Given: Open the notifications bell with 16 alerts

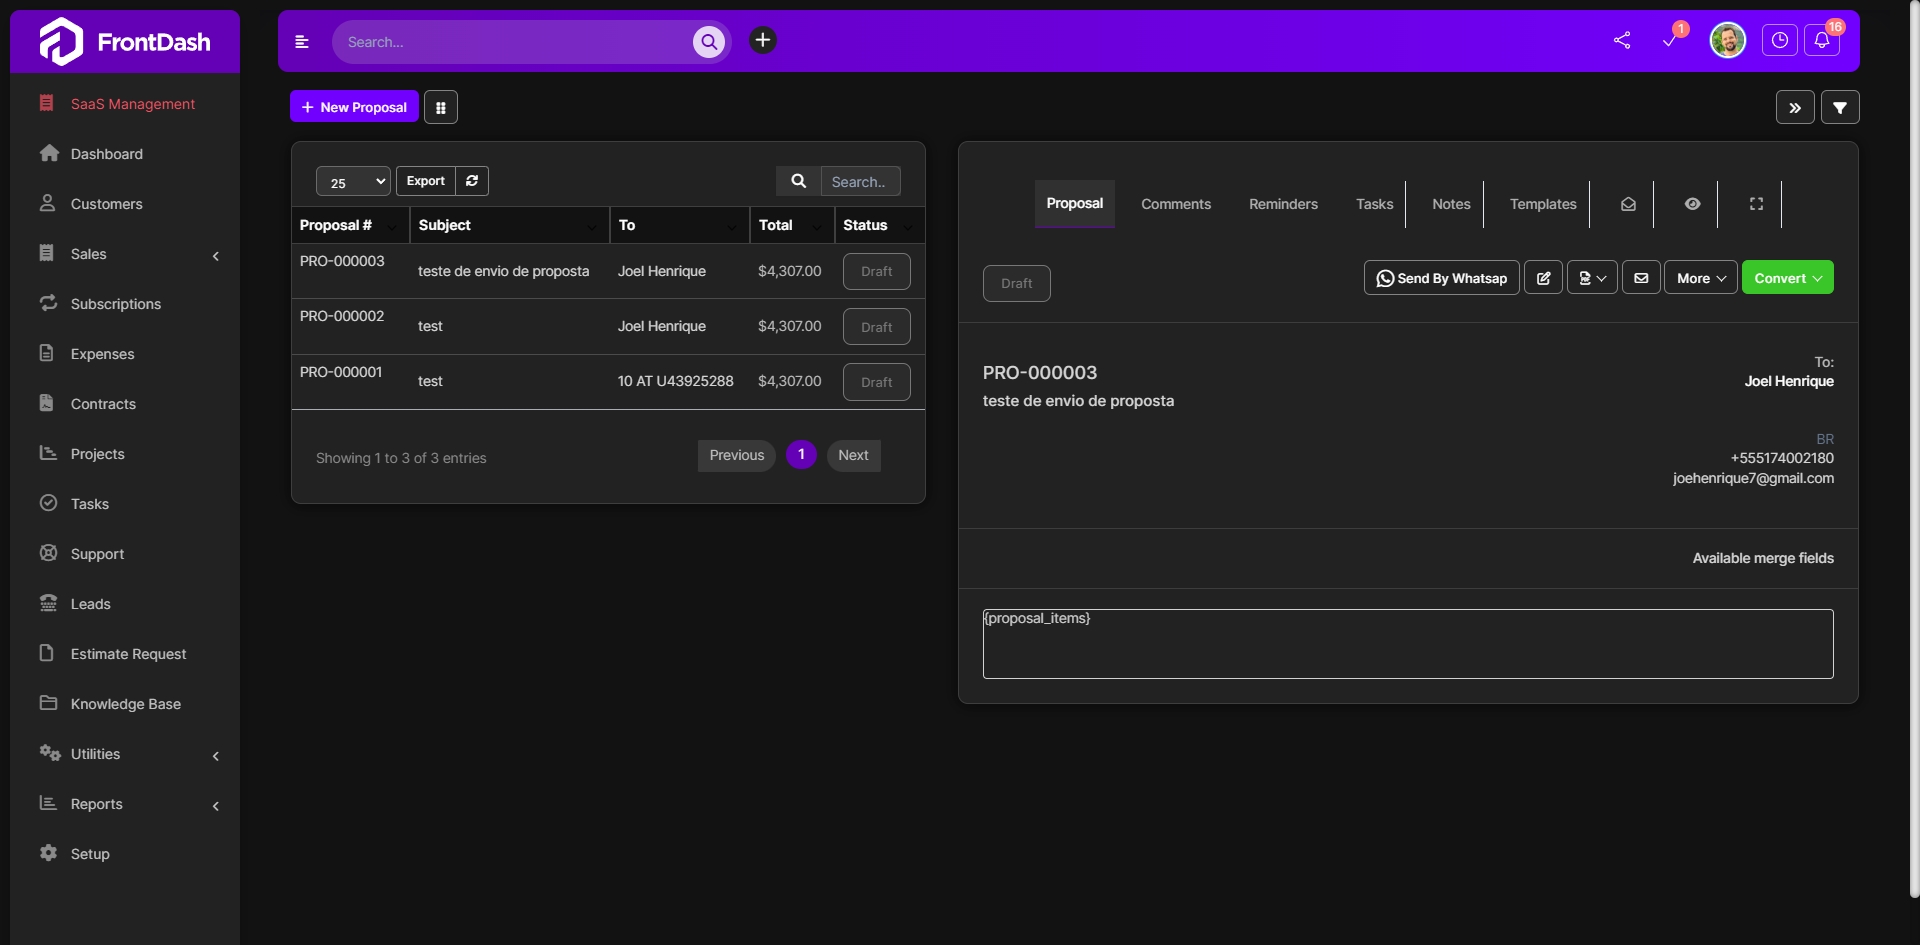Looking at the screenshot, I should pyautogui.click(x=1822, y=41).
